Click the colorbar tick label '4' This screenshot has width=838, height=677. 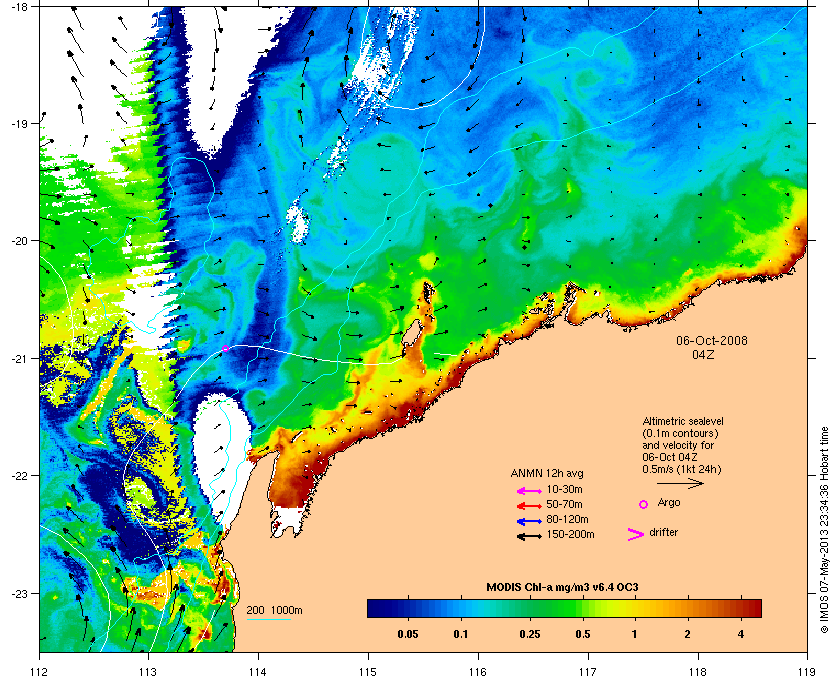click(x=740, y=634)
